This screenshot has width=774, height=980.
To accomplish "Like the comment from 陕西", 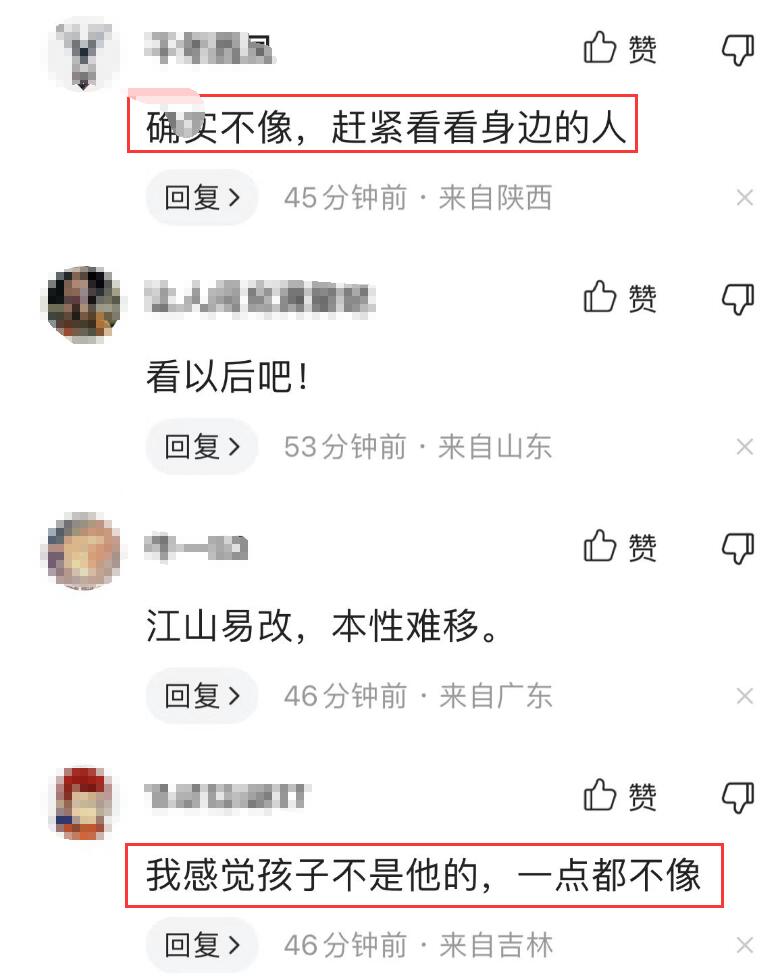I will pos(620,49).
